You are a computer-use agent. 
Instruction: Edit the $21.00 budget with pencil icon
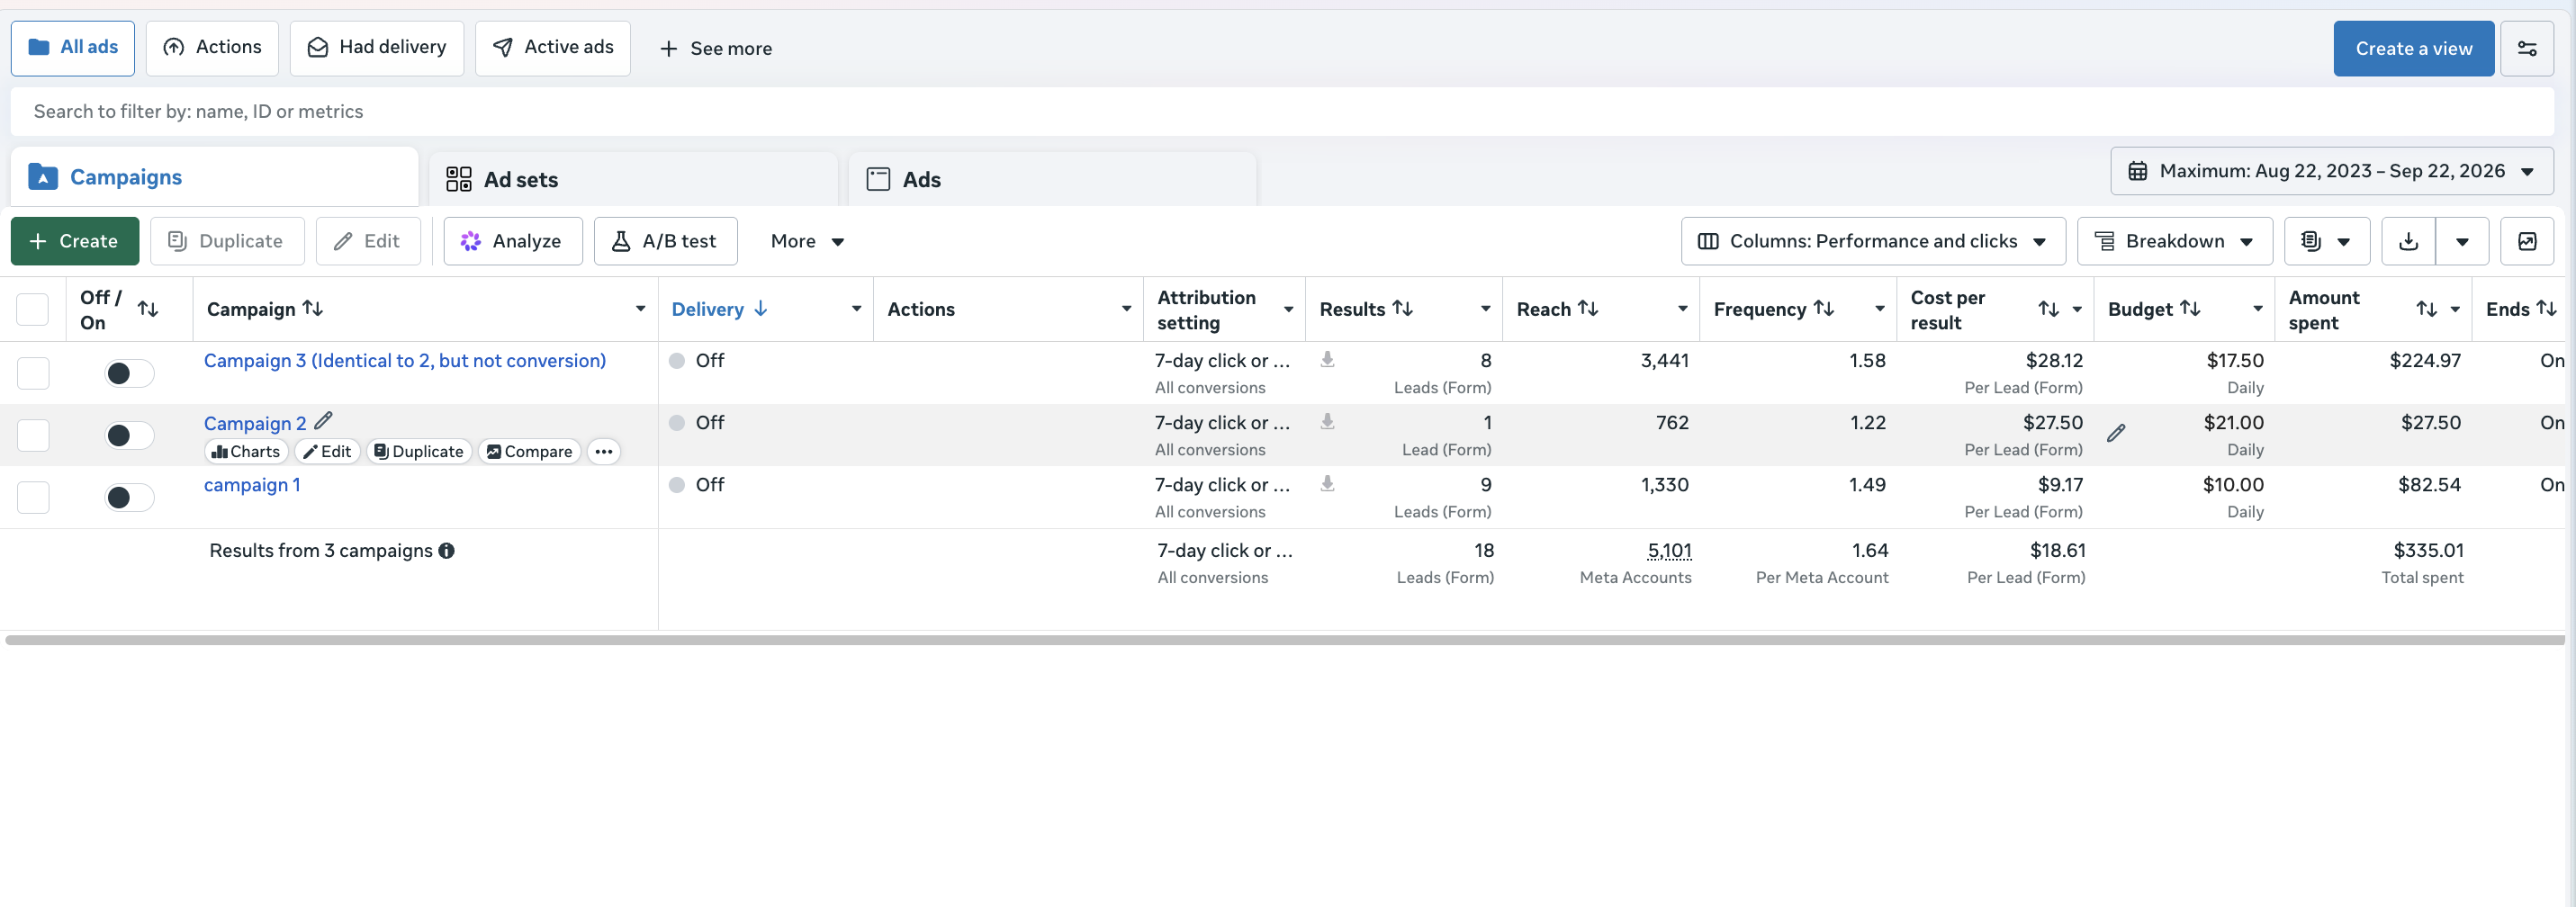[2116, 433]
